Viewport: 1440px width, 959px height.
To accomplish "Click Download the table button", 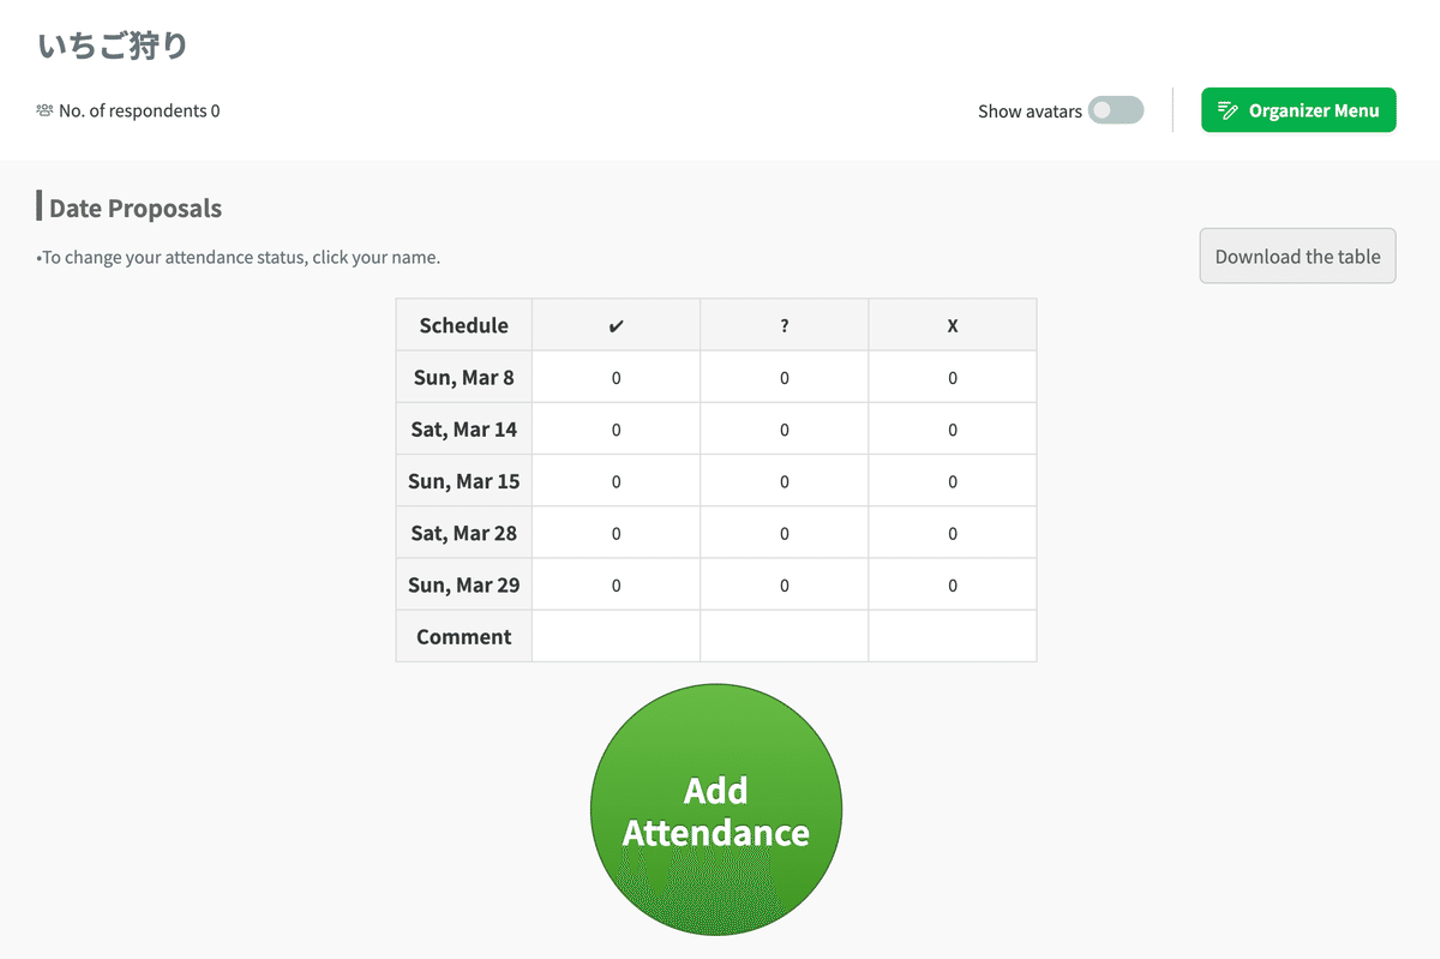I will pyautogui.click(x=1297, y=256).
